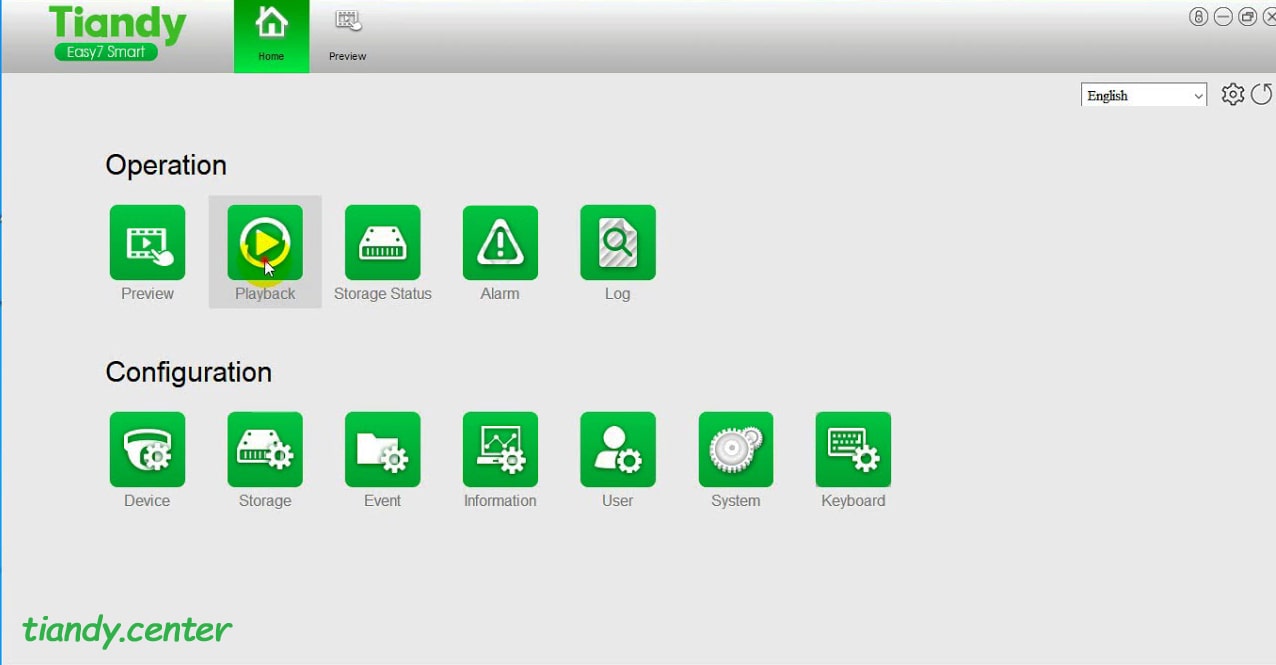Close the Easy7 Smart window
Screen dimensions: 1276x665
[1269, 17]
